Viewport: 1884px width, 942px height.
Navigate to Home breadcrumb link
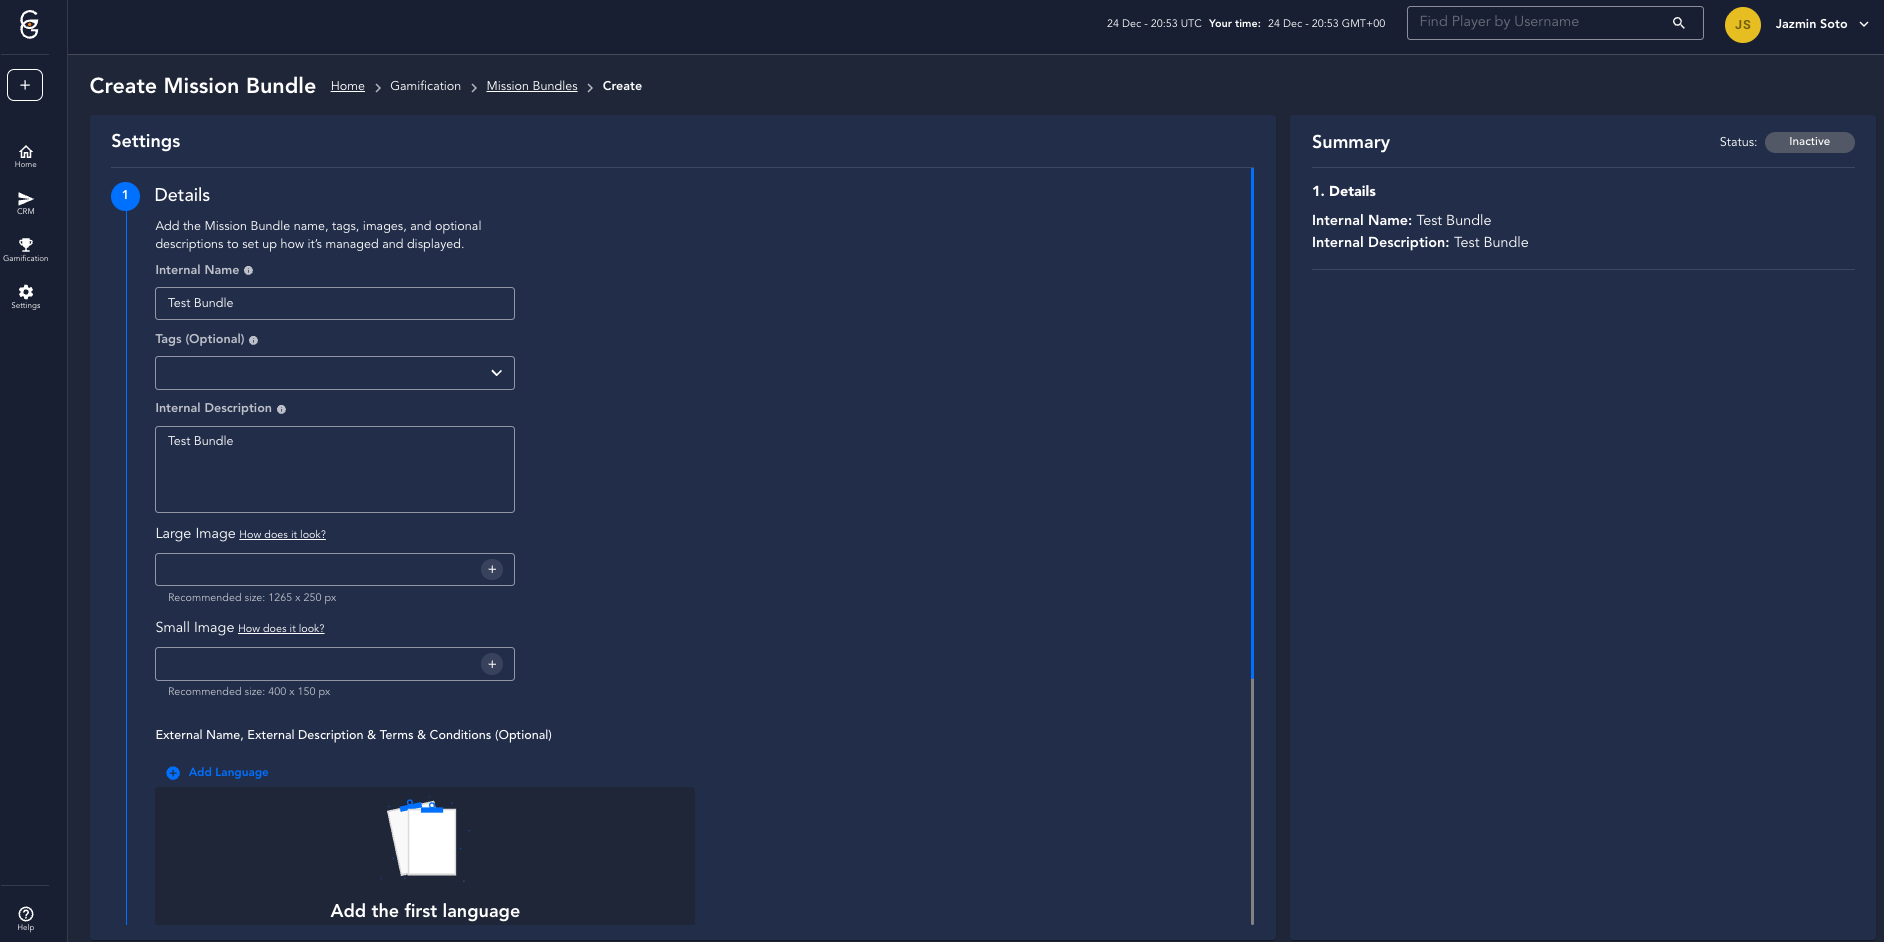(347, 86)
